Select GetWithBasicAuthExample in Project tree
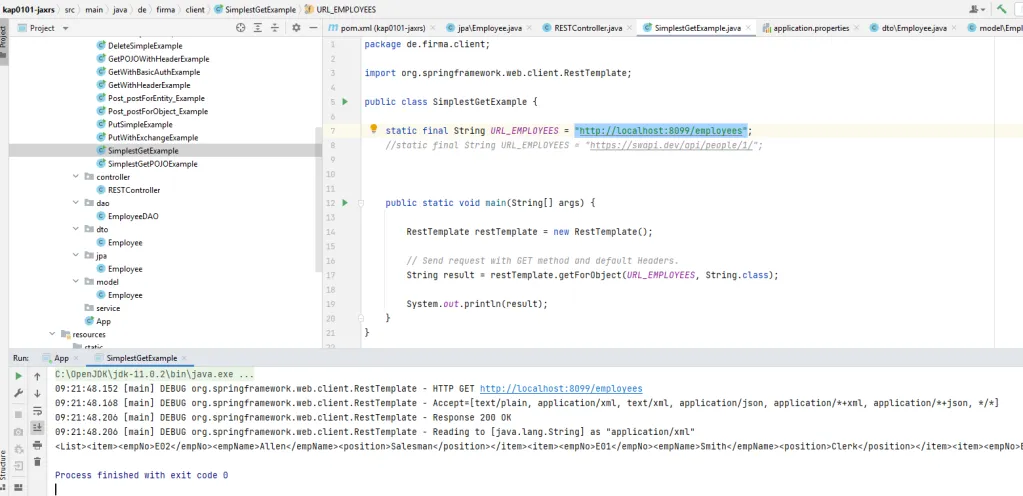 (x=154, y=72)
